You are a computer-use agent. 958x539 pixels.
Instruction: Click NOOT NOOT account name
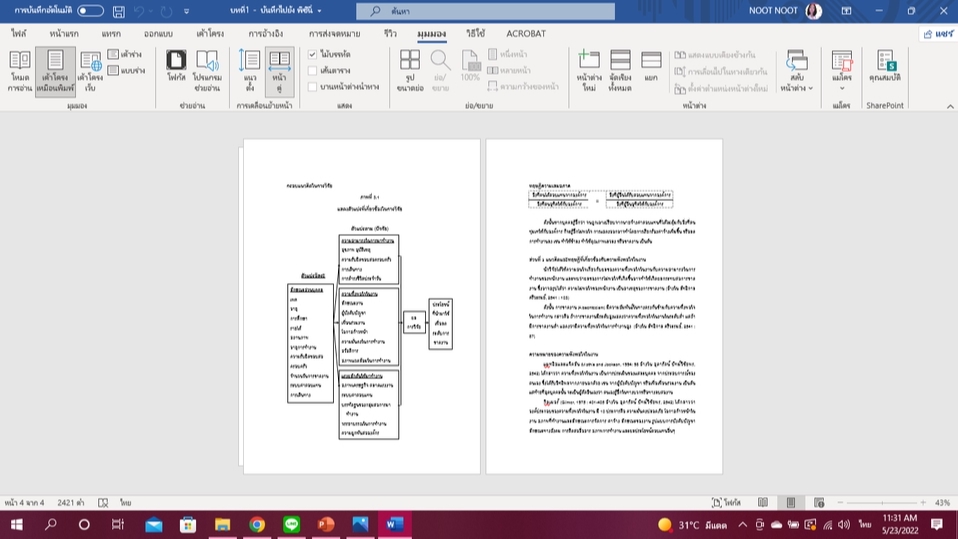pos(773,11)
